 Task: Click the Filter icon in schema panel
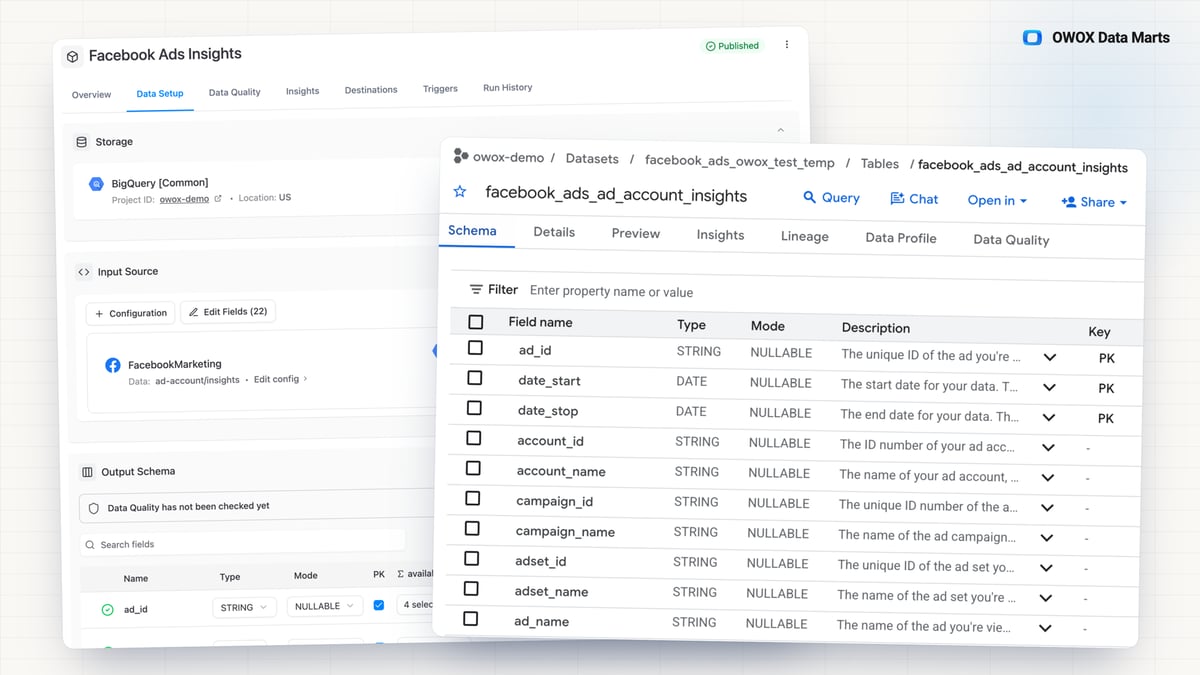[x=477, y=290]
